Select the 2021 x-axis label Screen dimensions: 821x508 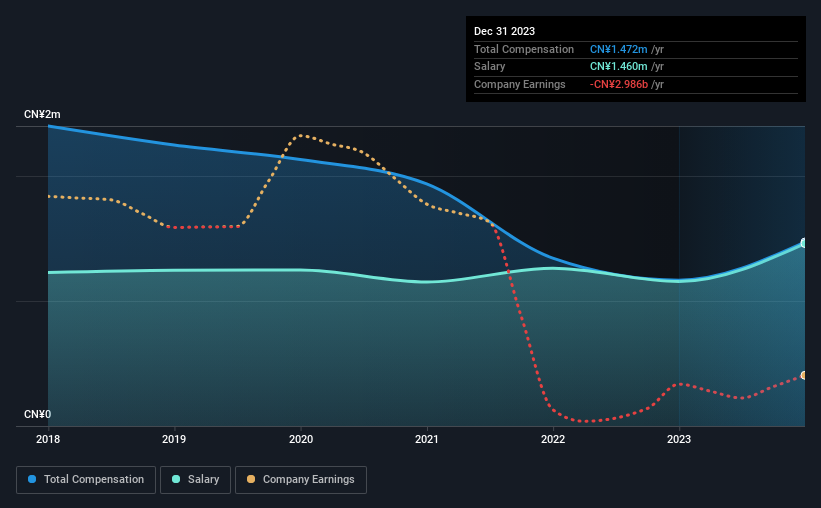pos(427,439)
